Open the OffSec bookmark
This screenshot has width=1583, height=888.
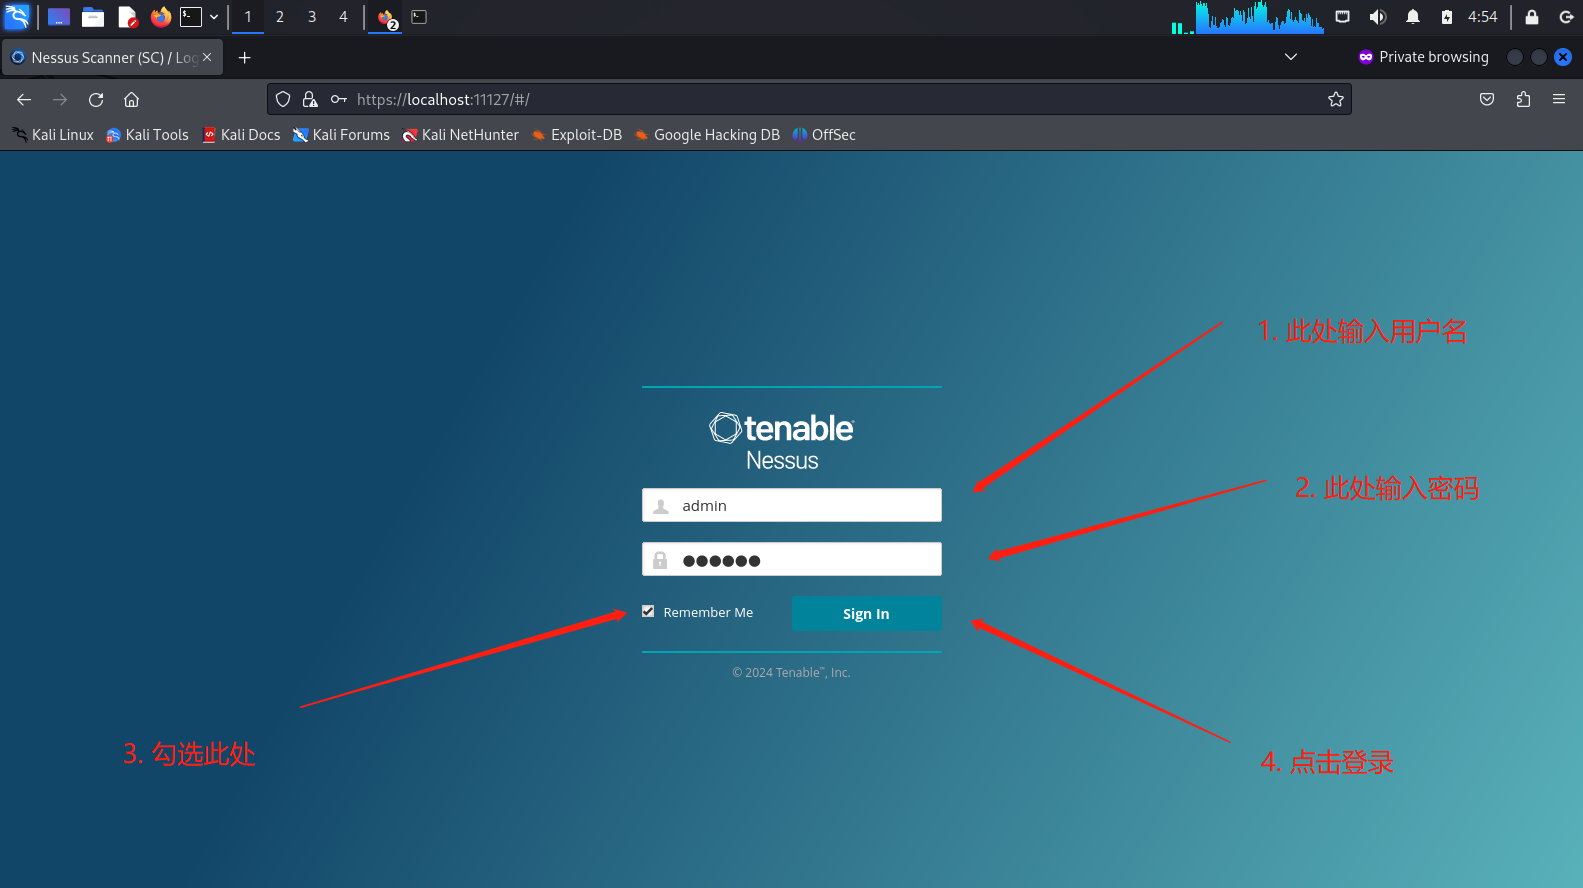[x=824, y=135]
